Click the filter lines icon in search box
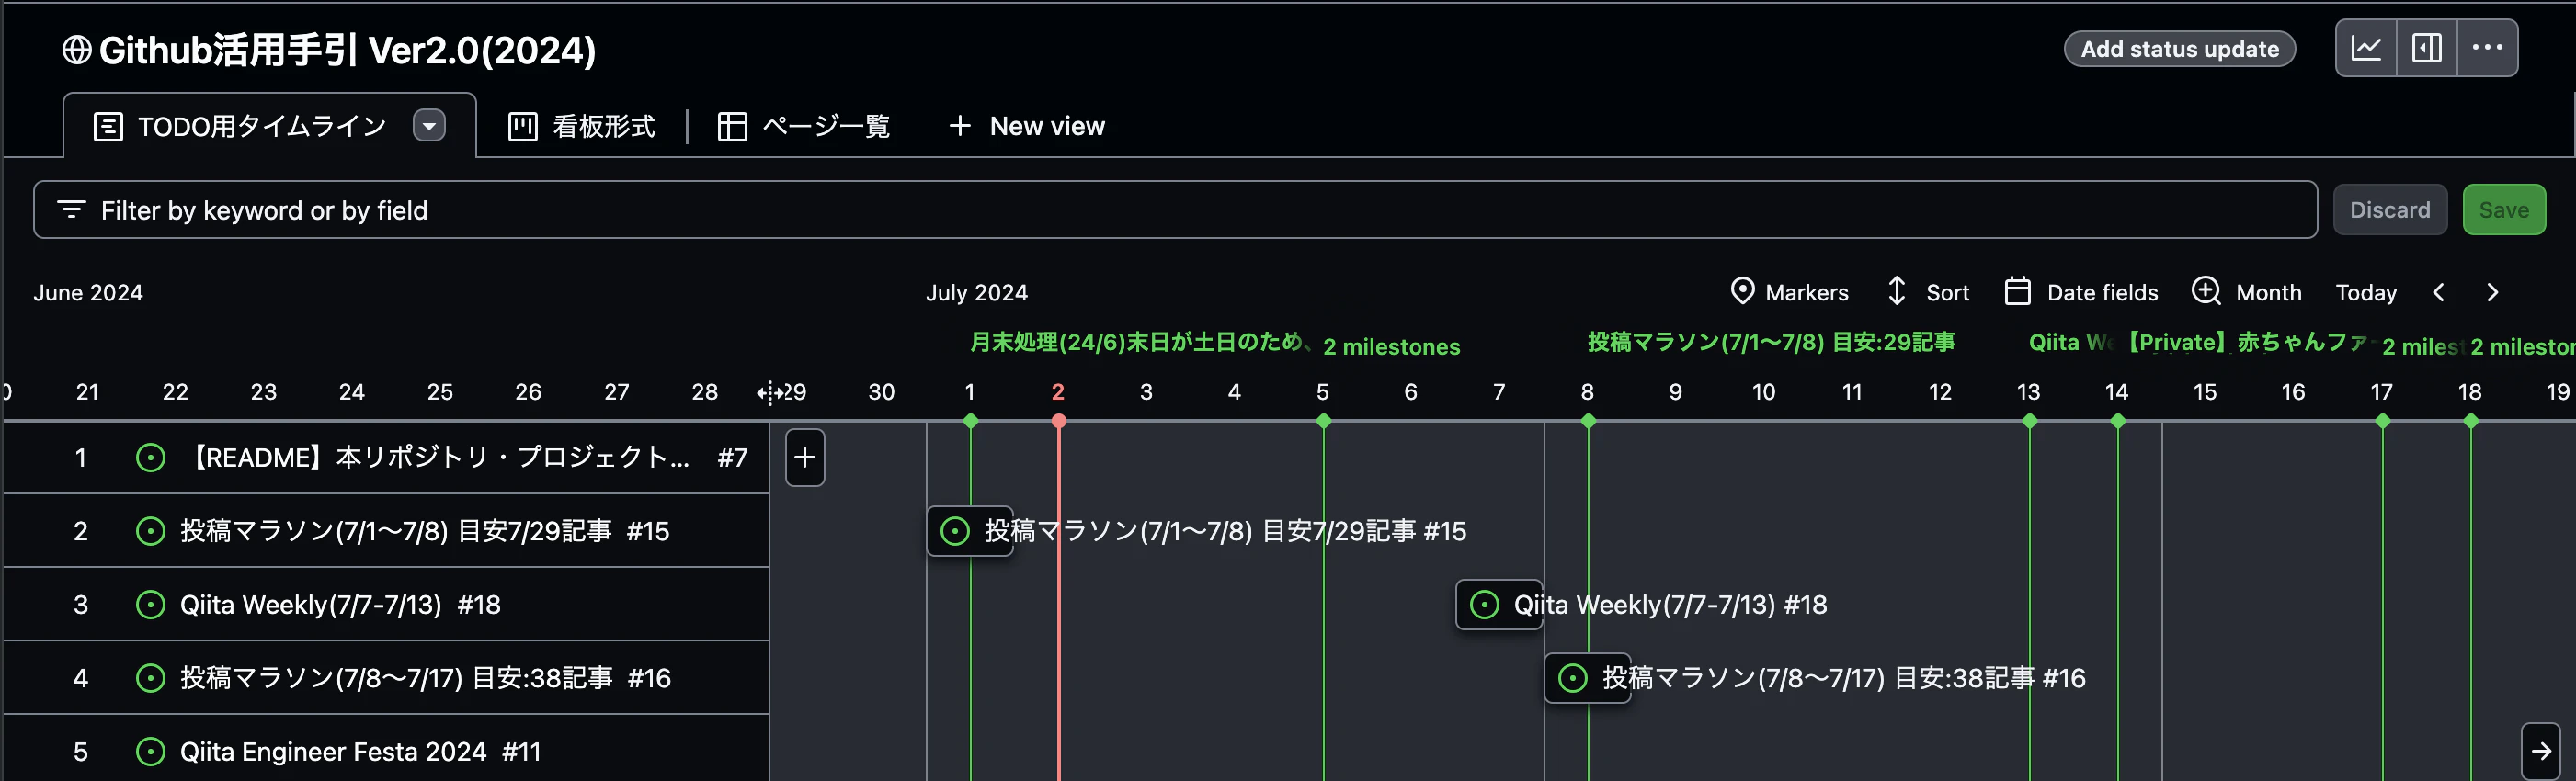 click(x=71, y=210)
